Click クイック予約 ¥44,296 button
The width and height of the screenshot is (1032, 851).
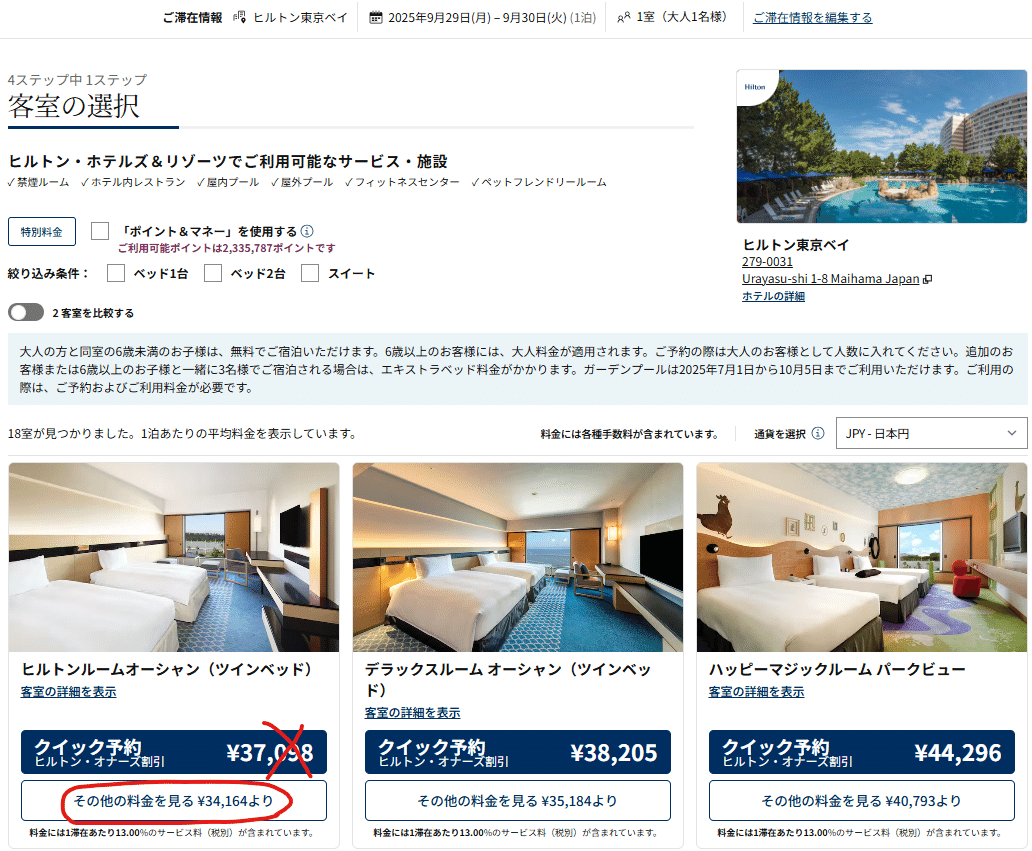862,752
